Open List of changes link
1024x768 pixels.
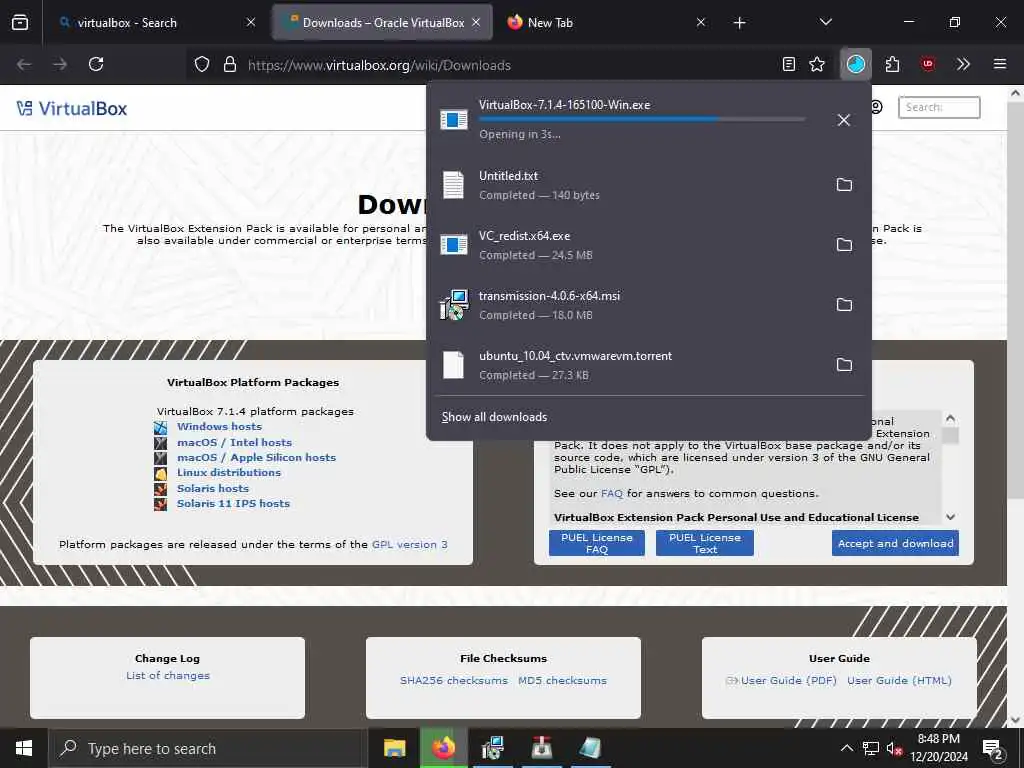pyautogui.click(x=168, y=675)
